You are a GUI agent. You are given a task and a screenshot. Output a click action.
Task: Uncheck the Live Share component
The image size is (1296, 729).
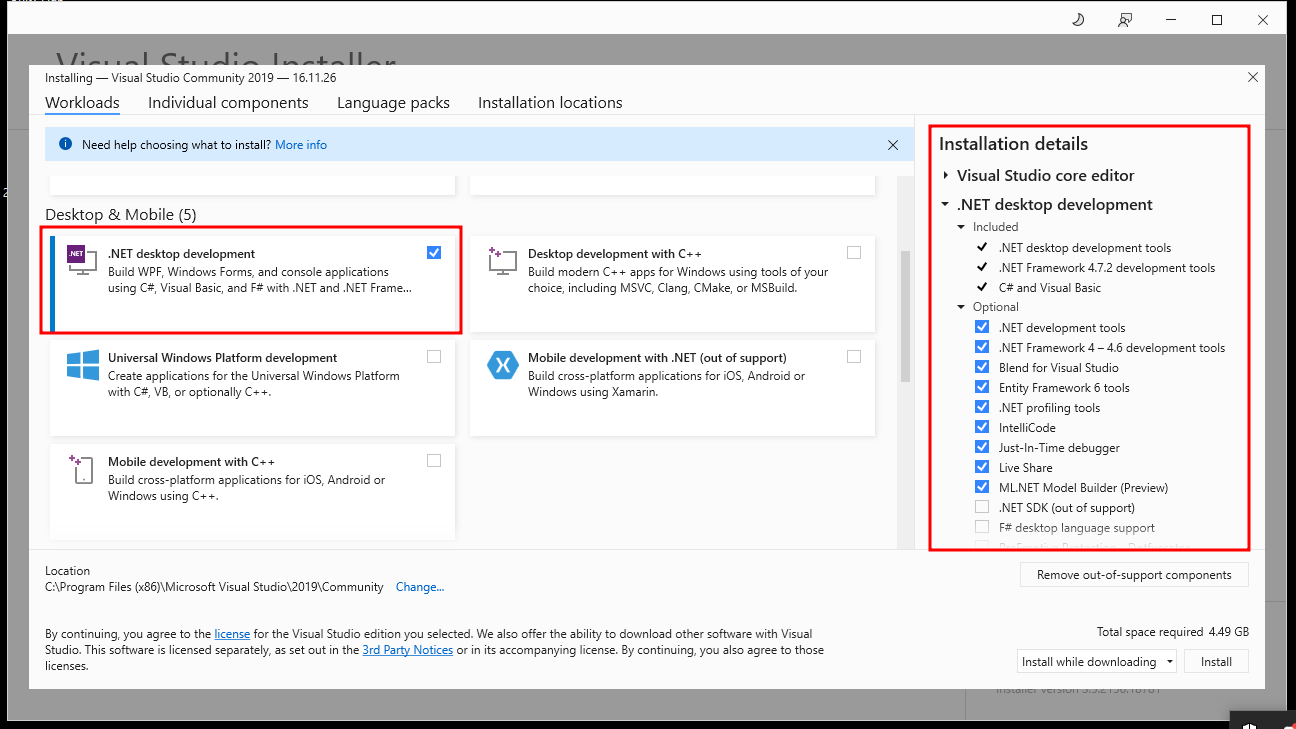pos(982,467)
